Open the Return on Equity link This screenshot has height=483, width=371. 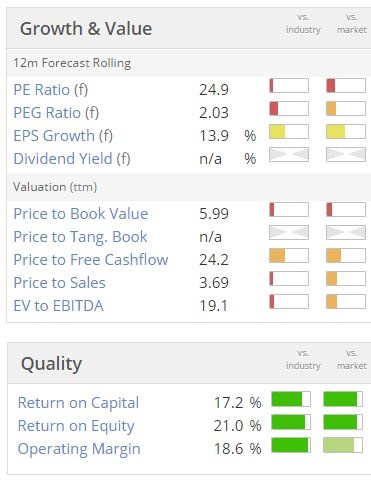click(x=76, y=426)
